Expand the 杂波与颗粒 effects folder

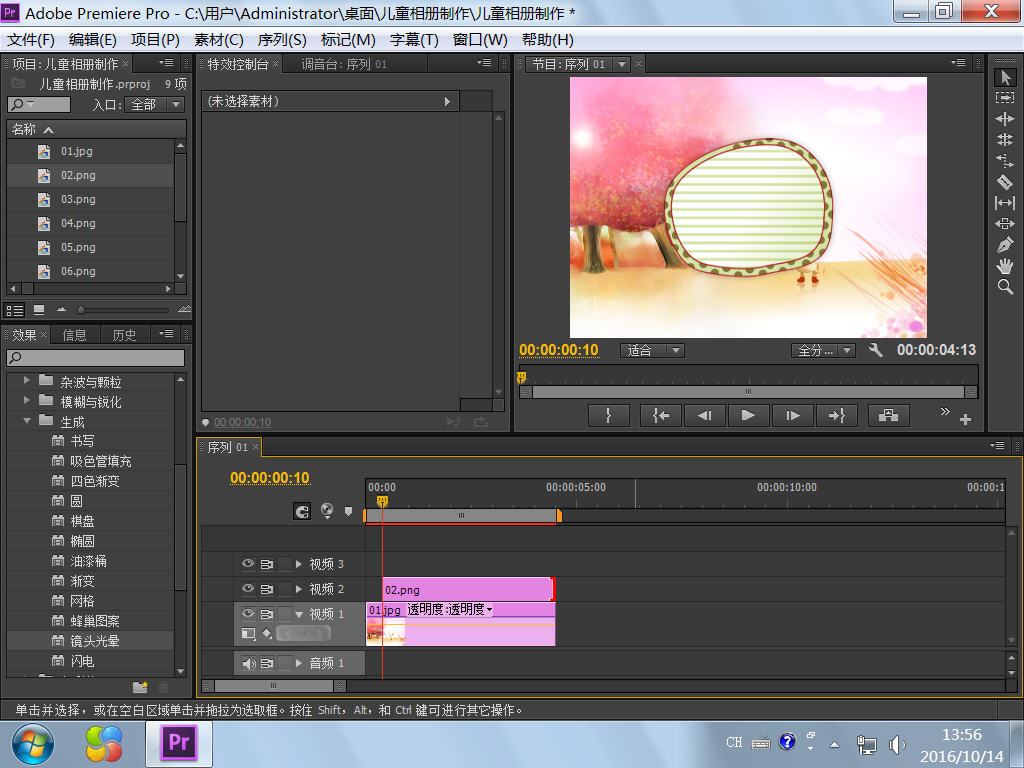pyautogui.click(x=27, y=380)
